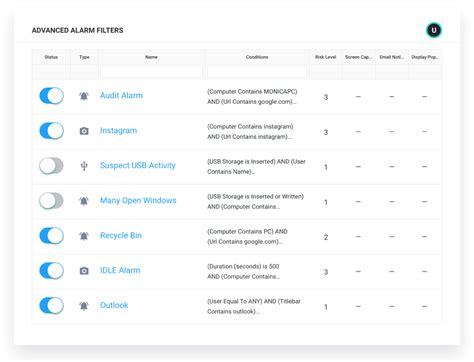Click the '(Computer Contains instagram)' conditions text
The image size is (474, 362).
pos(250,127)
